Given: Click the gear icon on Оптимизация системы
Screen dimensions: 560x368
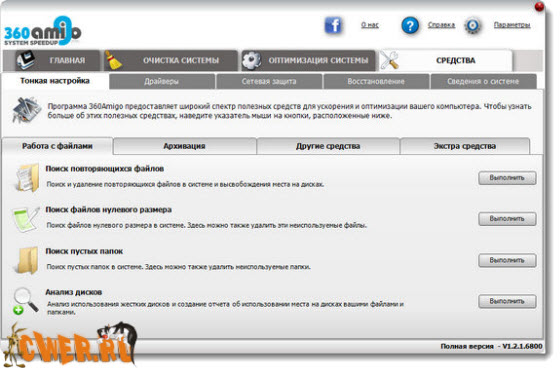Looking at the screenshot, I should click(x=251, y=60).
